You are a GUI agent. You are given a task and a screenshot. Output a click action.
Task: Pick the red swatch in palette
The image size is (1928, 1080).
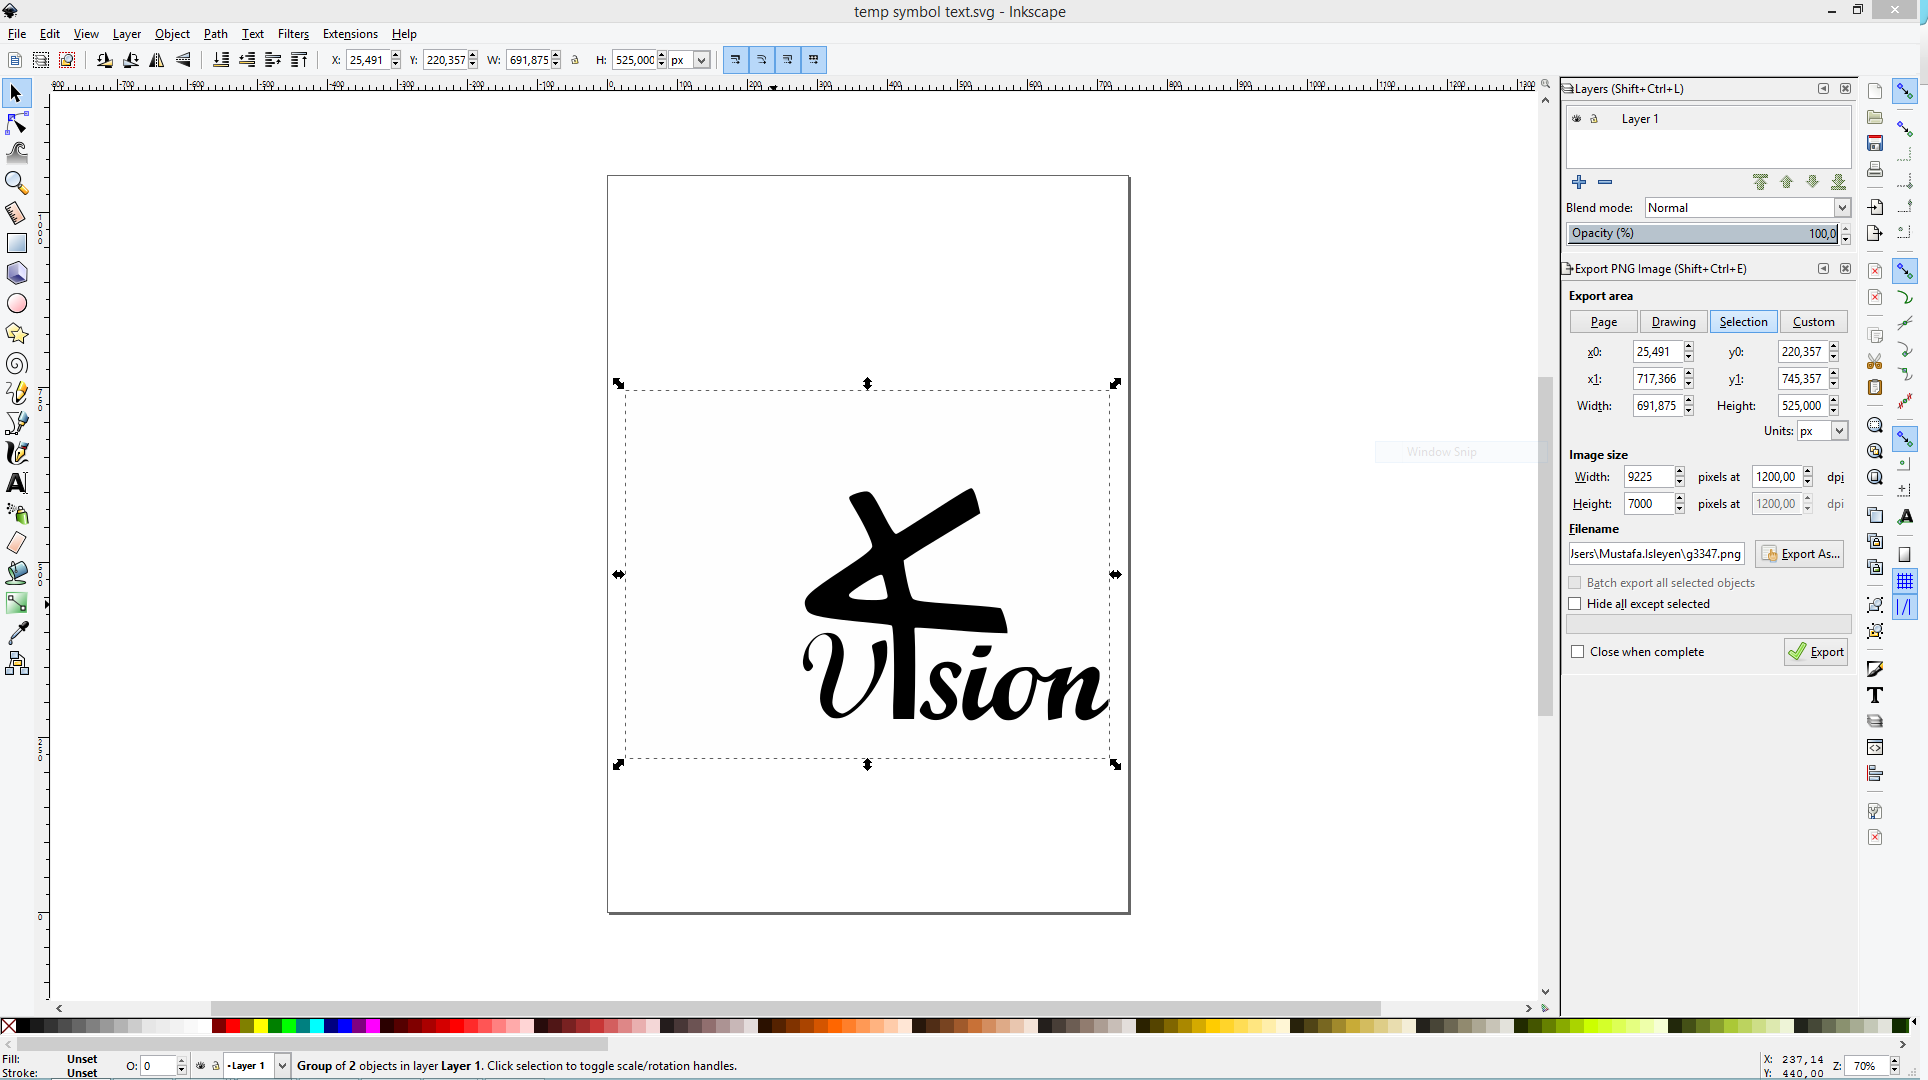232,1026
